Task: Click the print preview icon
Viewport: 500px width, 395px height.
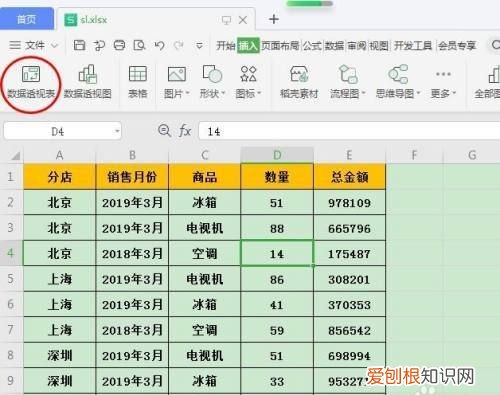Action: point(139,45)
